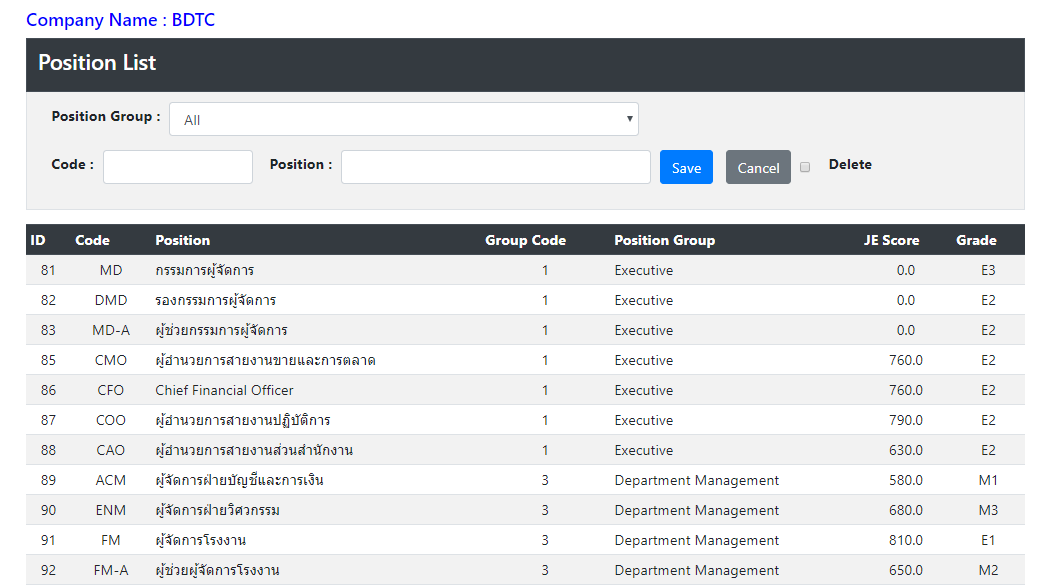Screen dimensions: 1047x587
Task: Toggle the Delete checkbox
Action: 805,167
